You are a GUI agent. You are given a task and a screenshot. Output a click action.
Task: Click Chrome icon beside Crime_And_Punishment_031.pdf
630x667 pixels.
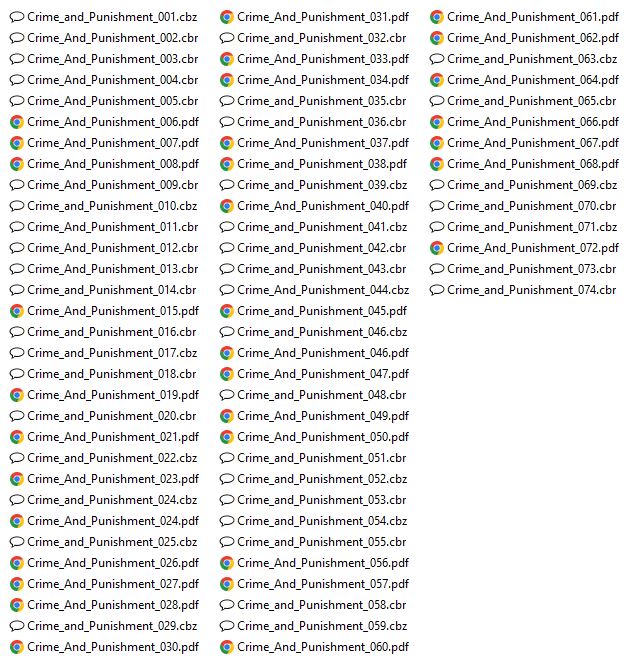227,17
